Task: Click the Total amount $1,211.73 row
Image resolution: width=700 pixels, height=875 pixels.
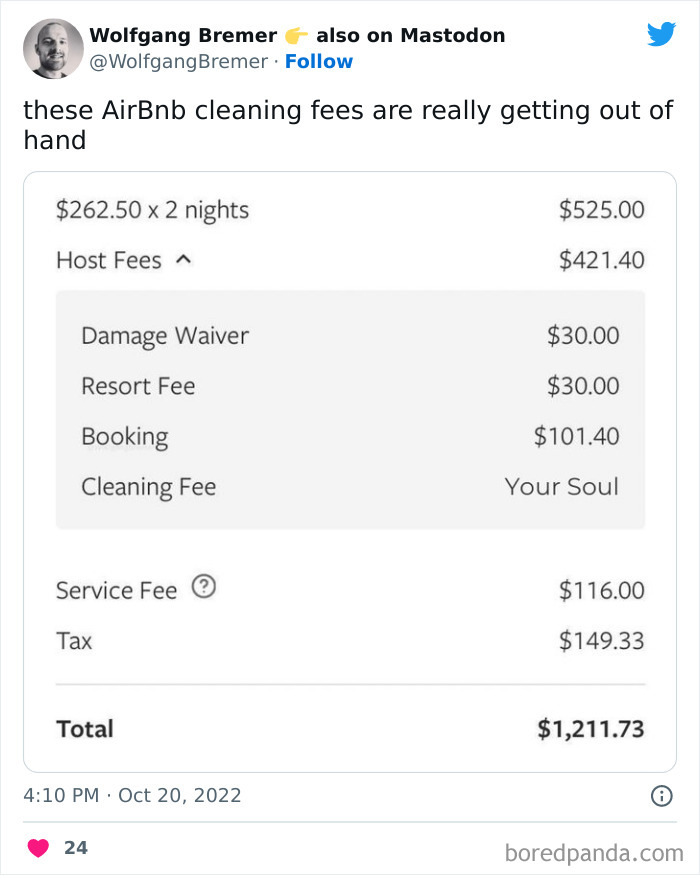Action: tap(350, 729)
